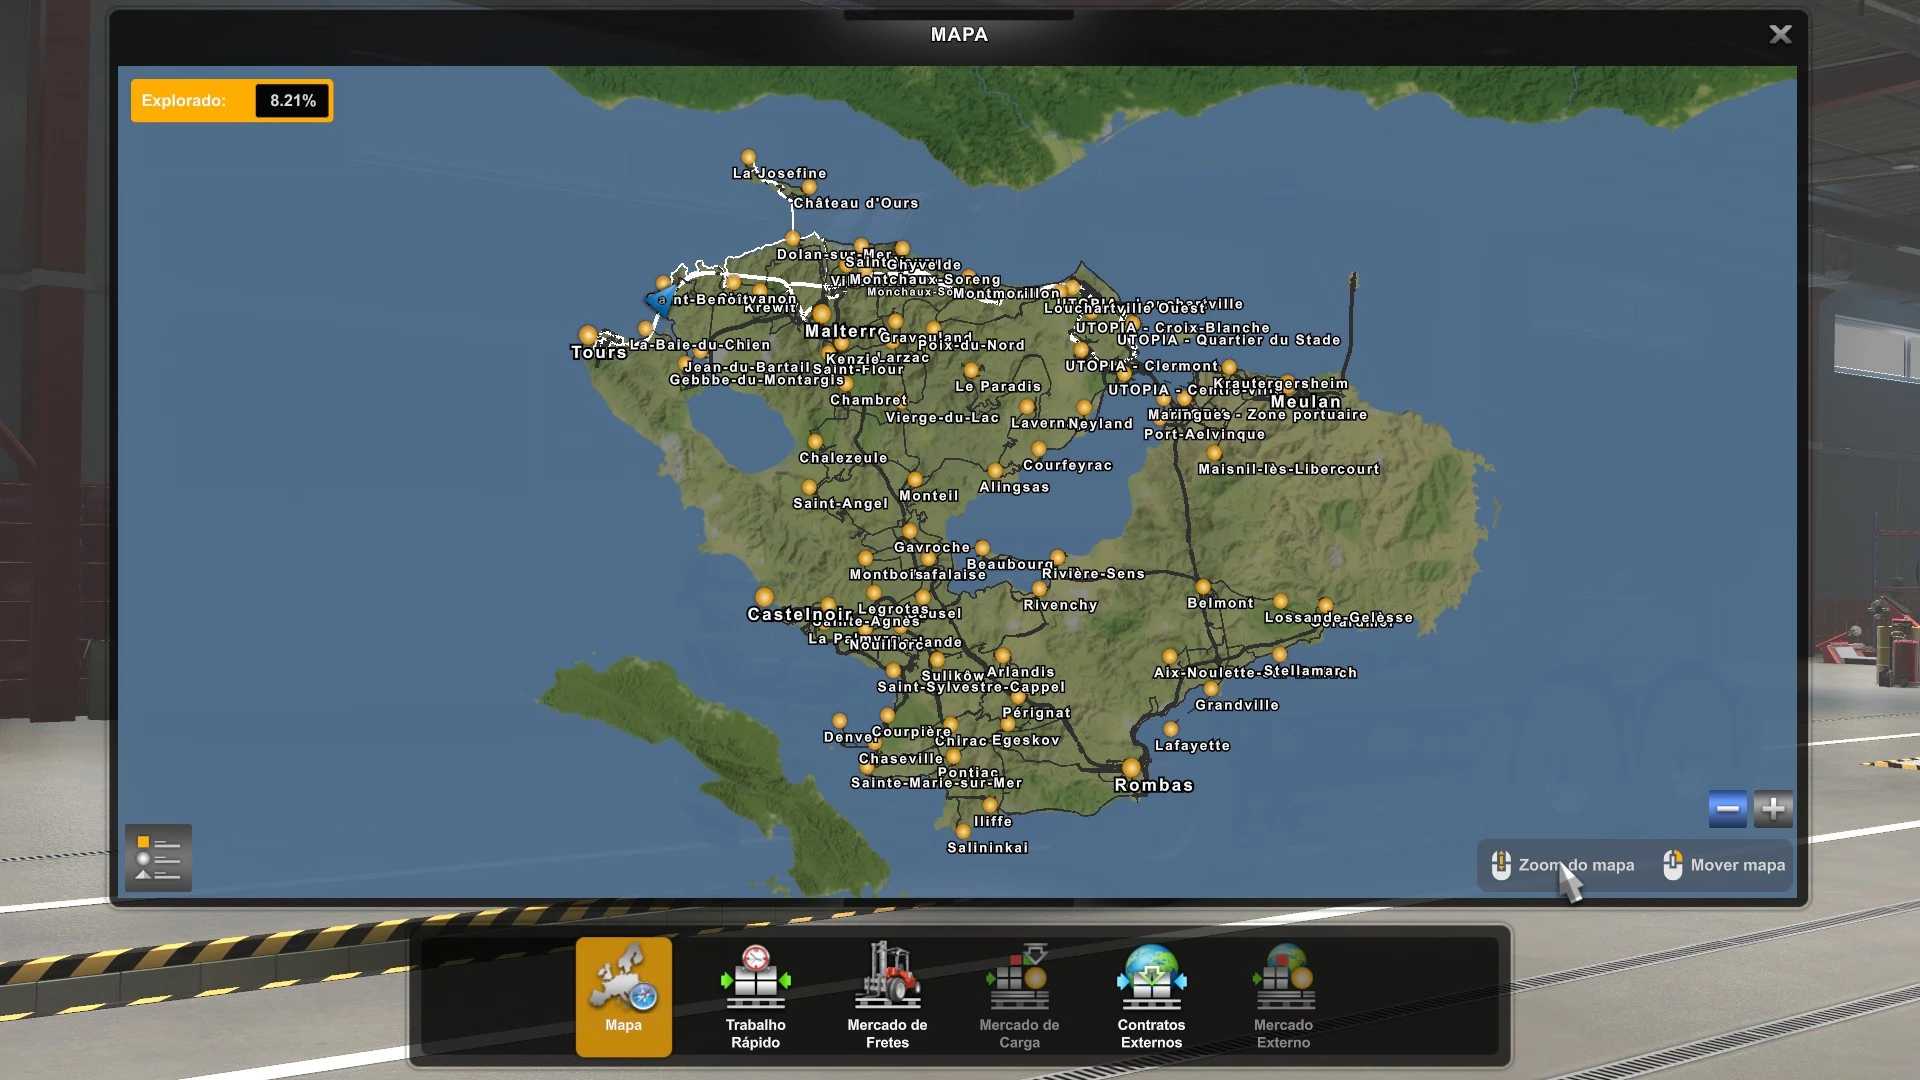Zoom in with the plus button

point(1773,809)
